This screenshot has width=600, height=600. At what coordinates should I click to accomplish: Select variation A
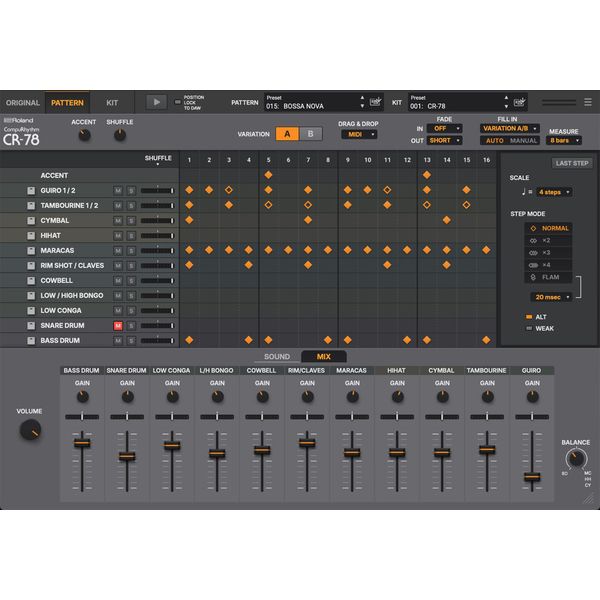(x=287, y=134)
